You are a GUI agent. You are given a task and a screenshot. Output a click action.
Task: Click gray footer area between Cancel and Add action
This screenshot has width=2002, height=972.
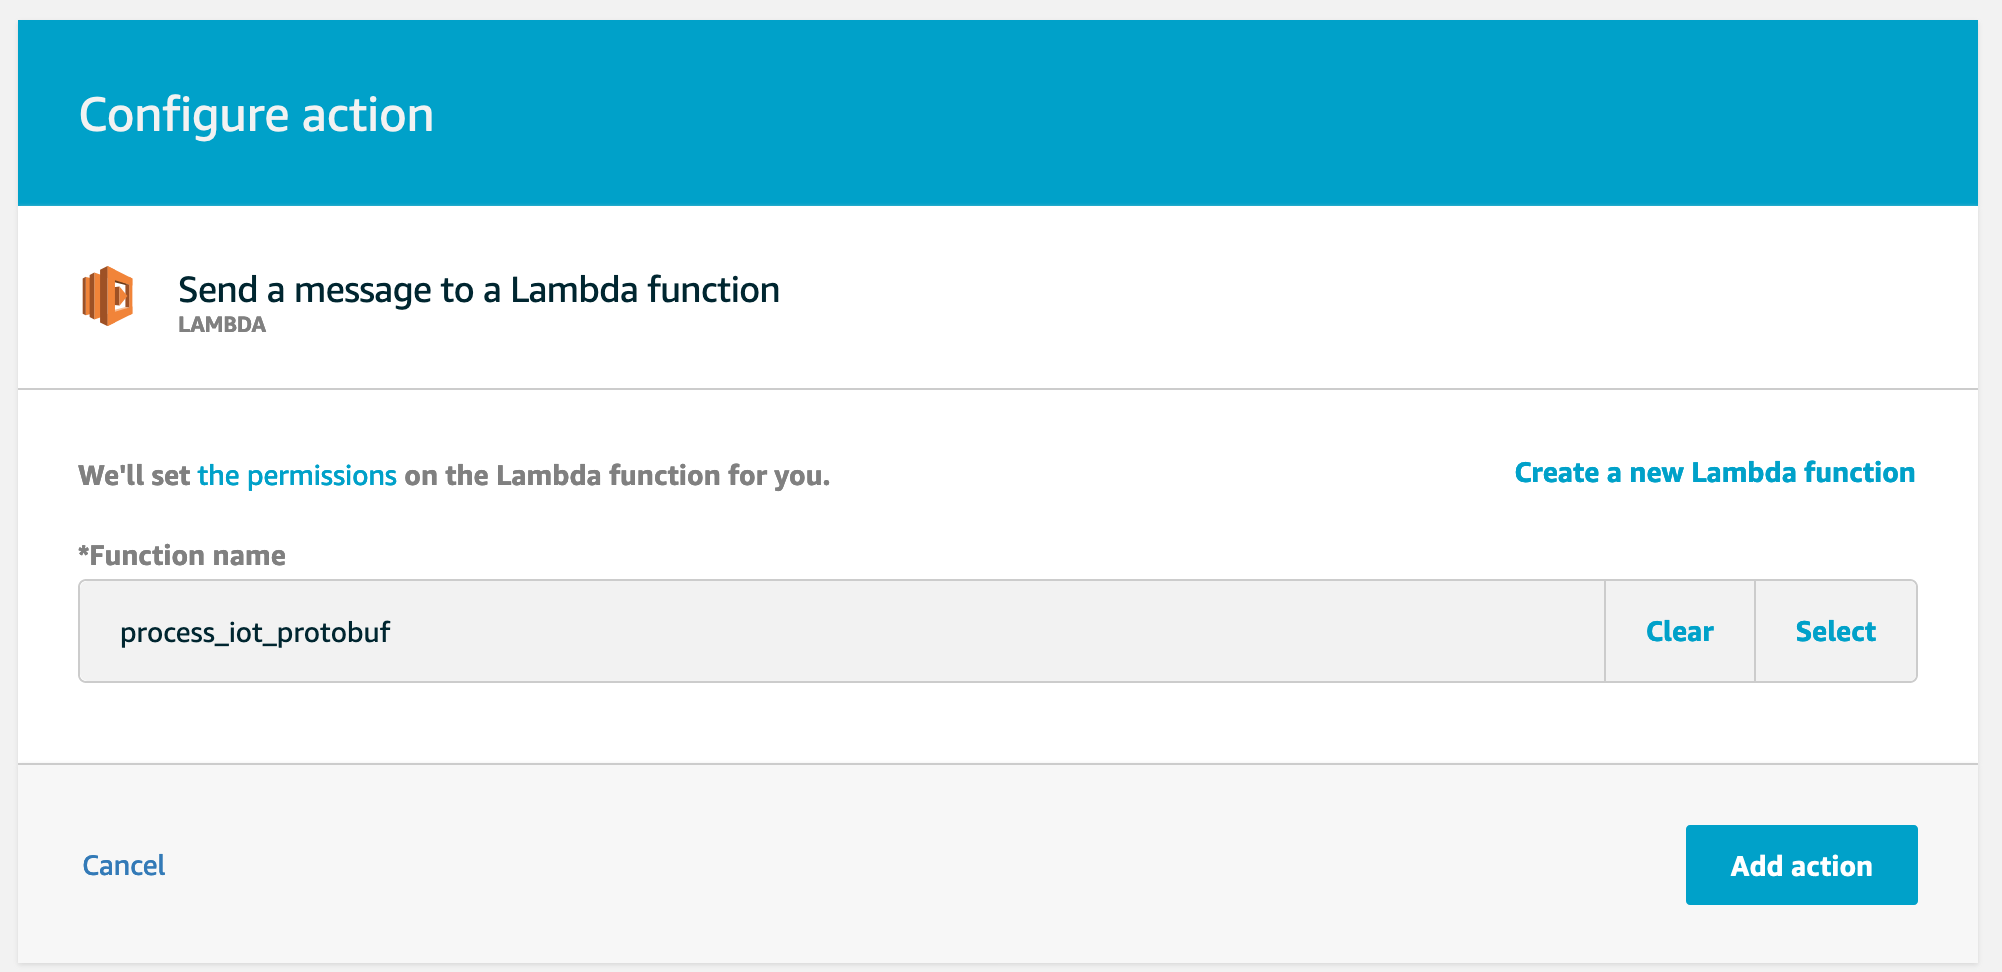click(900, 865)
